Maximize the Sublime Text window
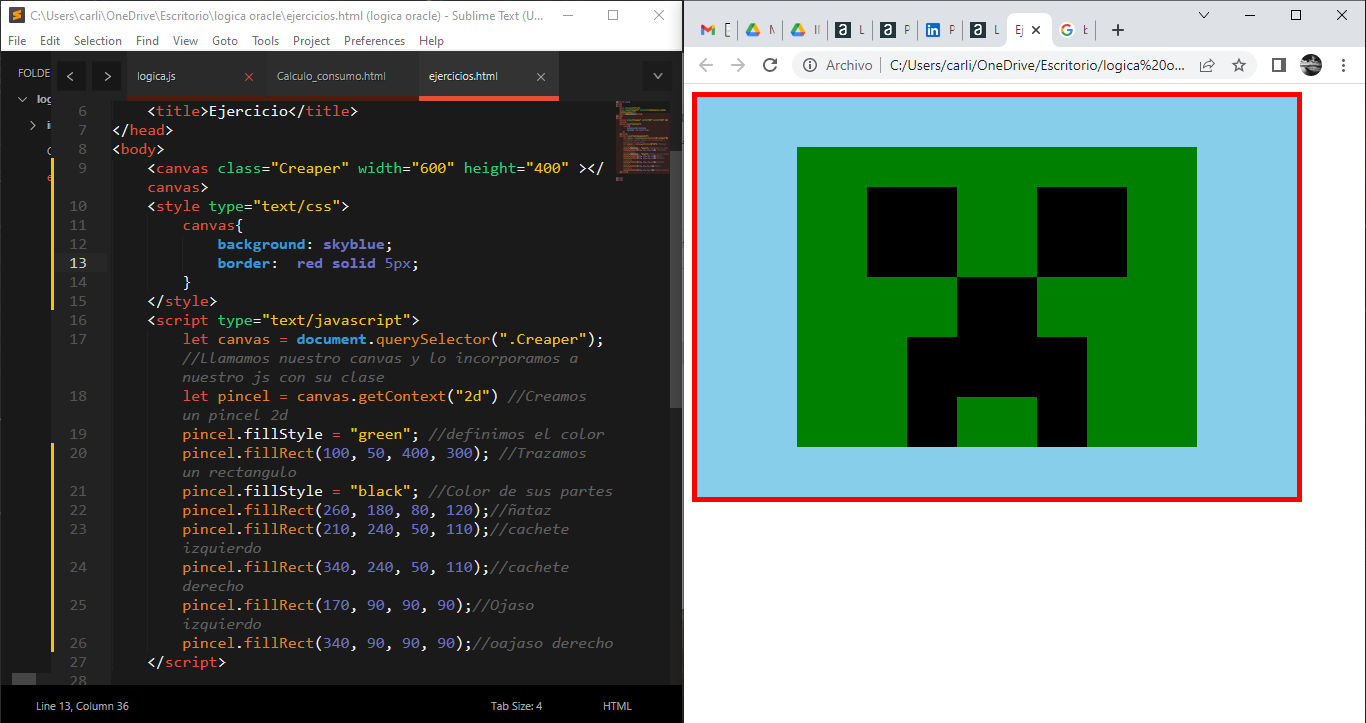This screenshot has height=723, width=1366. tap(613, 15)
